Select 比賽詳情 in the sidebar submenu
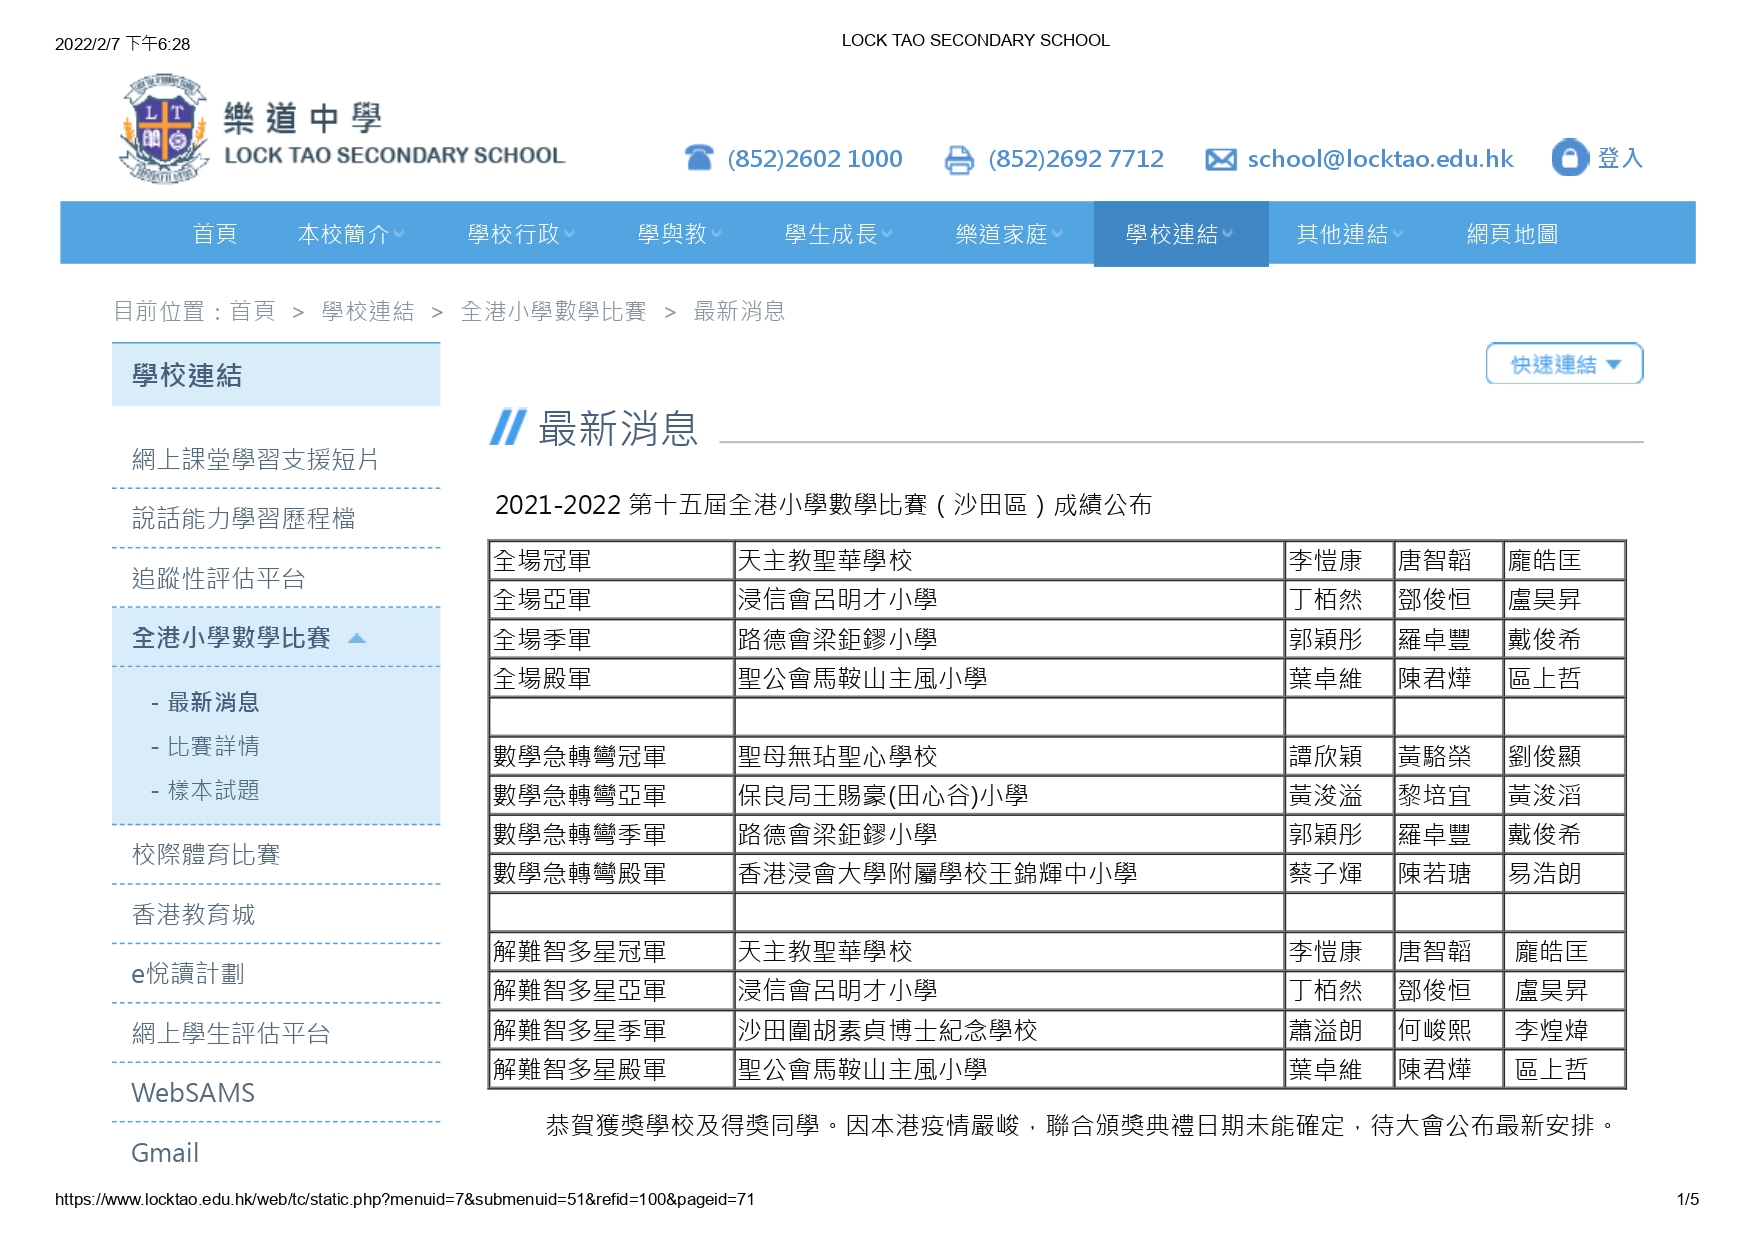The width and height of the screenshot is (1754, 1240). 213,746
